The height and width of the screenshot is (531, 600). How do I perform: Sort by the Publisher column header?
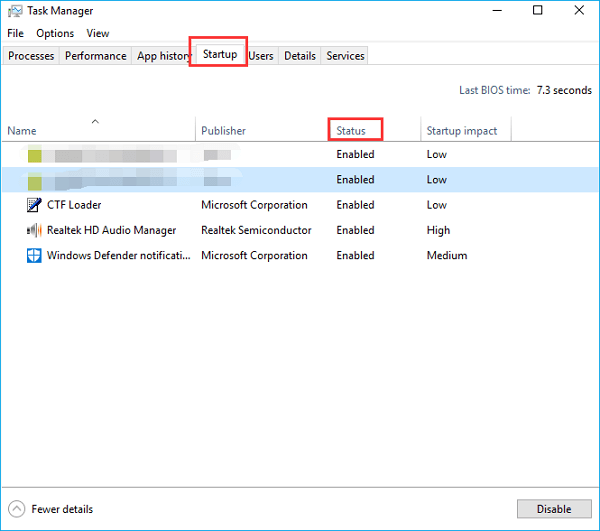point(223,131)
